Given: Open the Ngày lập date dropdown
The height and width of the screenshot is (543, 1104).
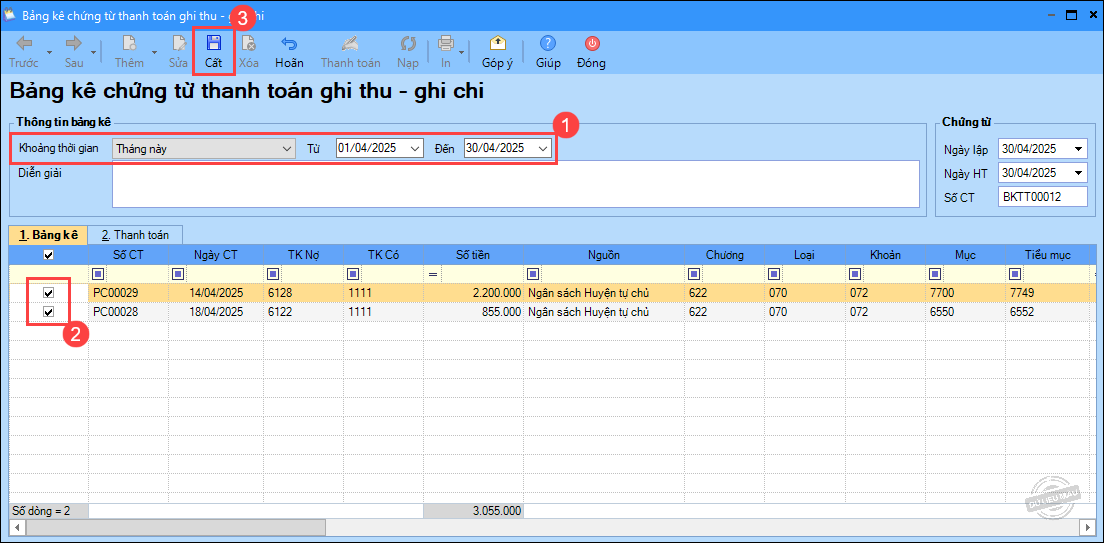Looking at the screenshot, I should 1079,149.
